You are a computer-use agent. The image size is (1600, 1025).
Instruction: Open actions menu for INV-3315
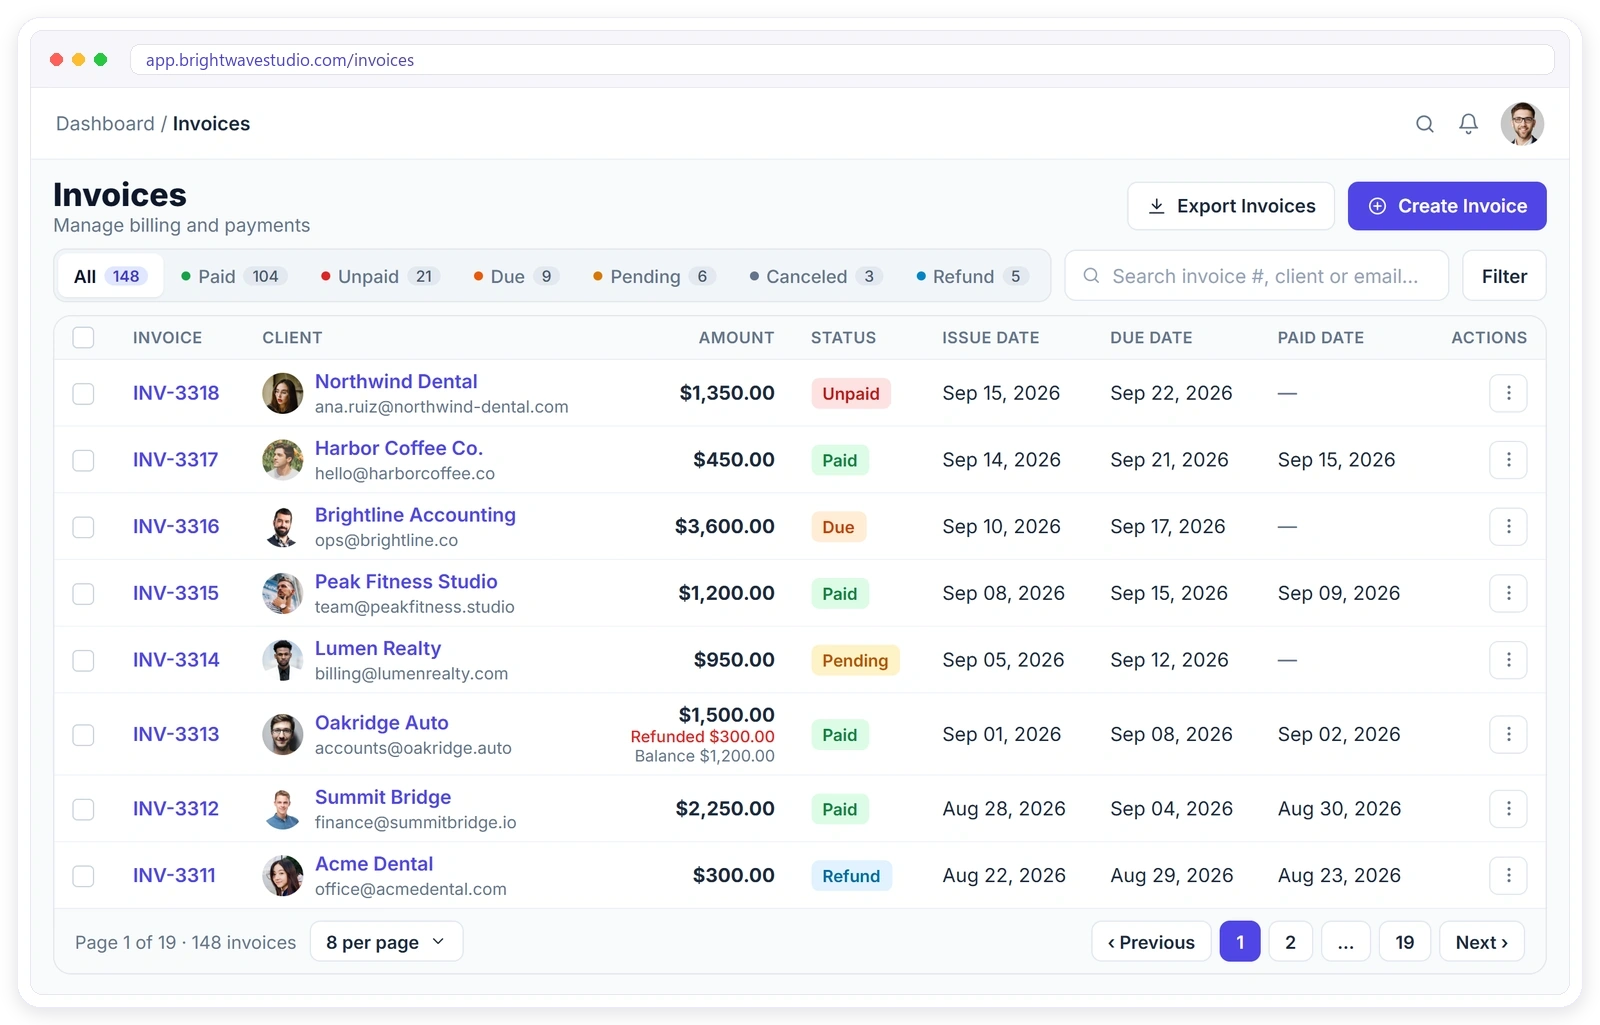(1508, 593)
